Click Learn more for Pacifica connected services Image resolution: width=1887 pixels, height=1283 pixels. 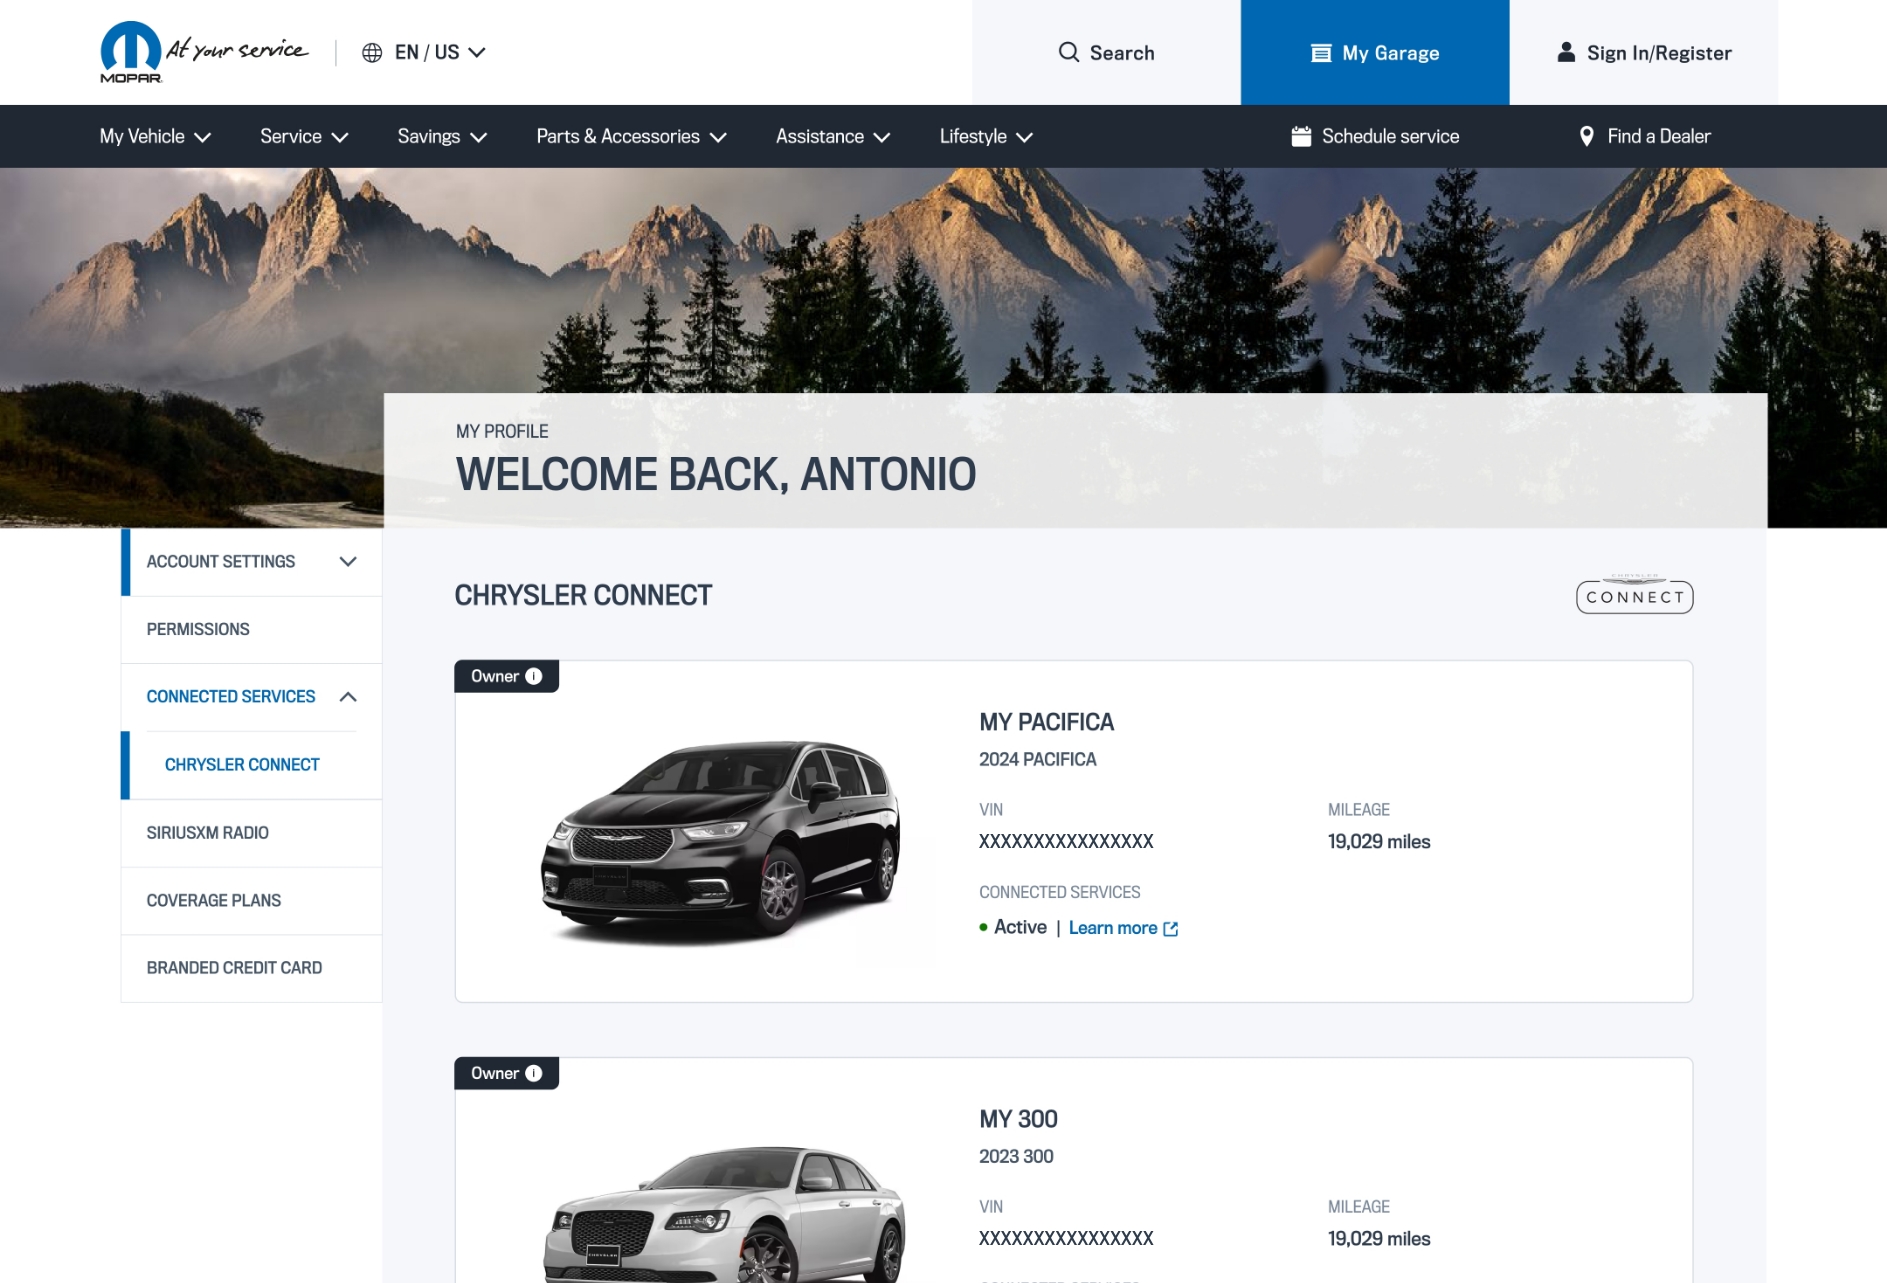(x=1114, y=927)
